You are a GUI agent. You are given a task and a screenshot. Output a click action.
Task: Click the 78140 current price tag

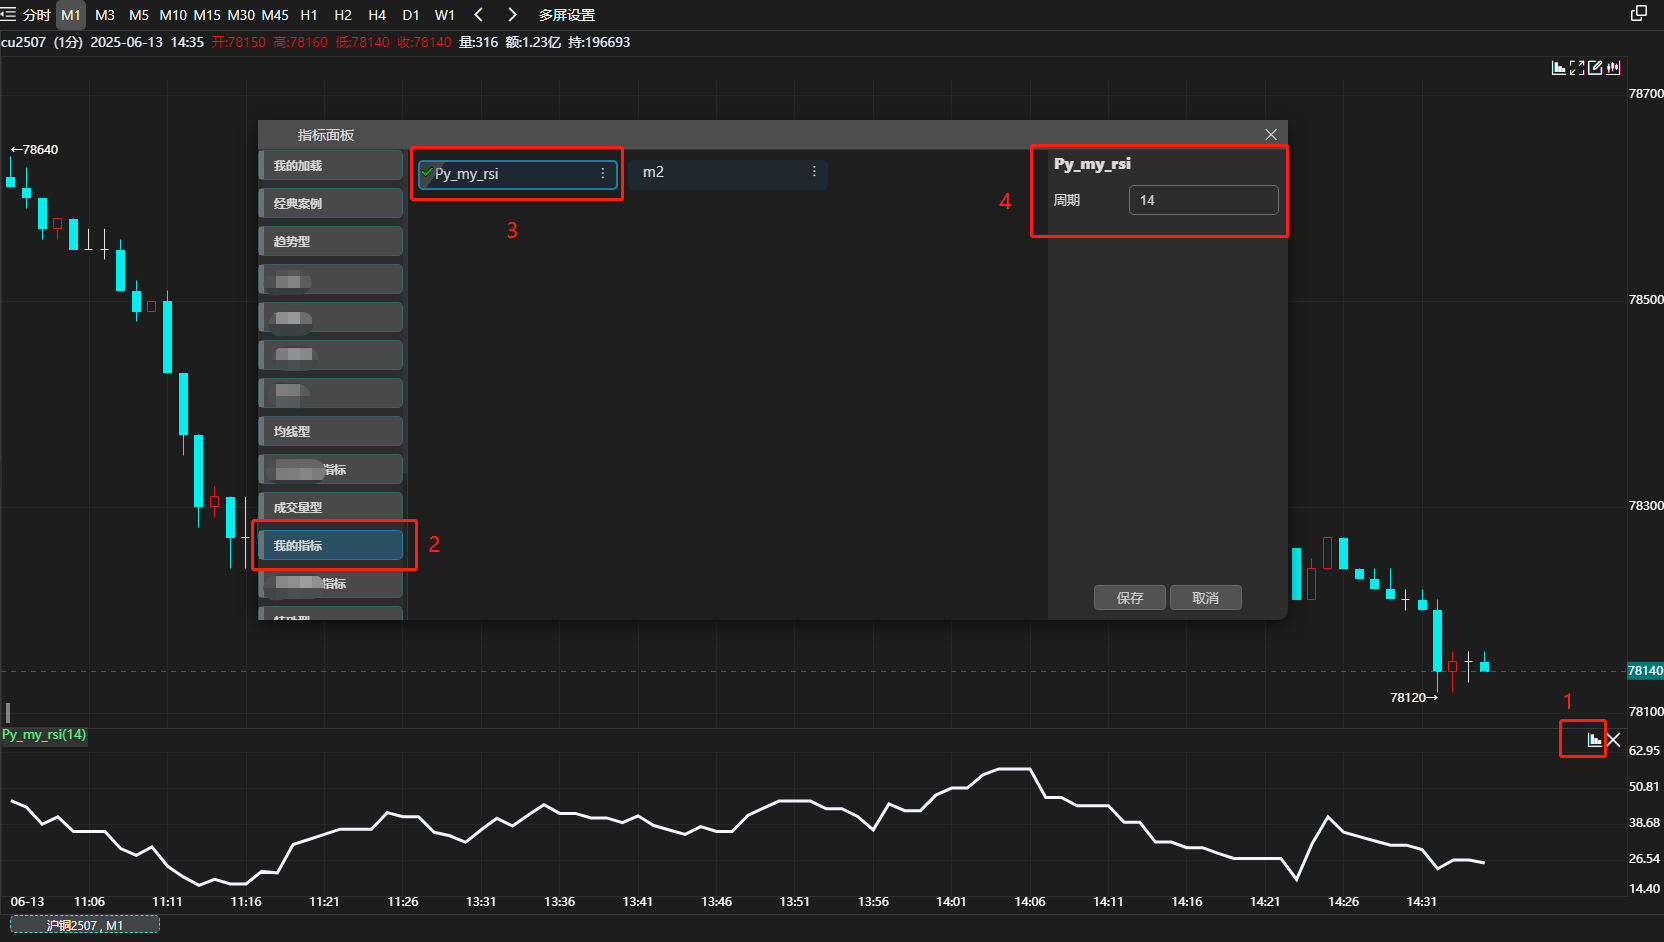pyautogui.click(x=1645, y=671)
